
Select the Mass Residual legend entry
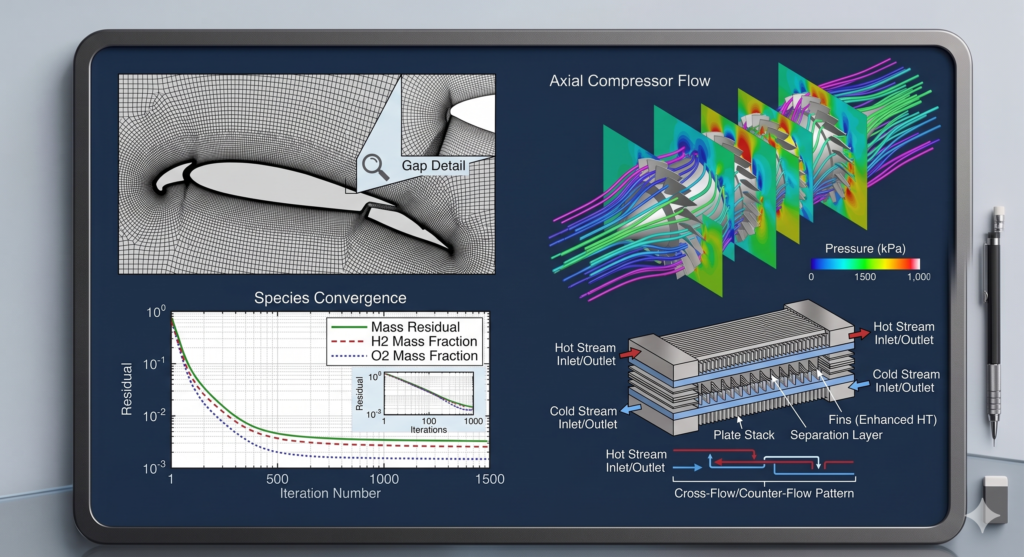pos(415,326)
